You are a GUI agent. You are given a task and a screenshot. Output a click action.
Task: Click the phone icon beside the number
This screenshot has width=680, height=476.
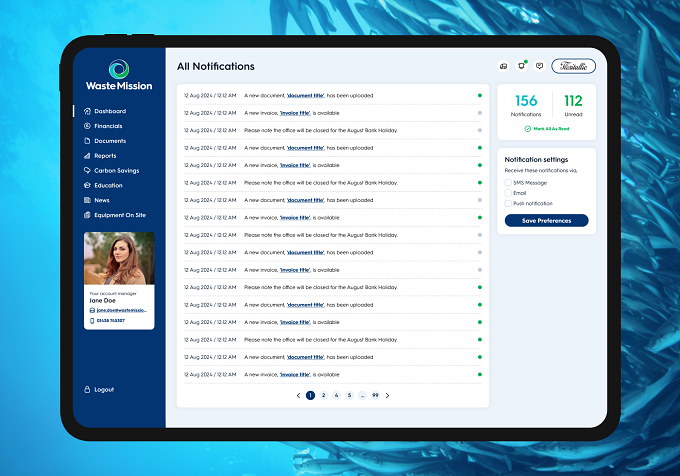[x=92, y=321]
